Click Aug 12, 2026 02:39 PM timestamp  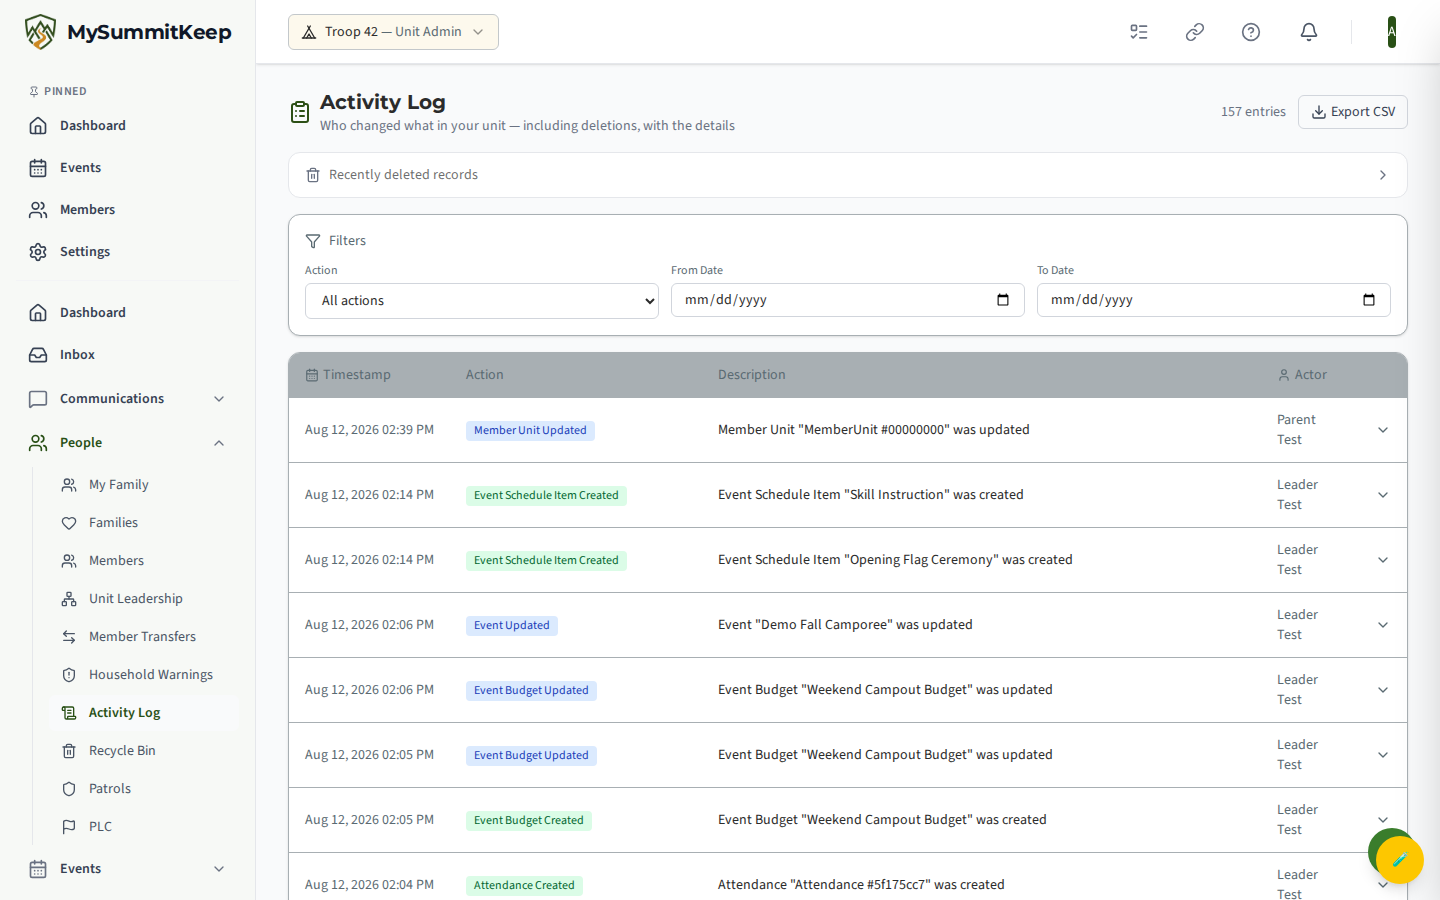(369, 430)
